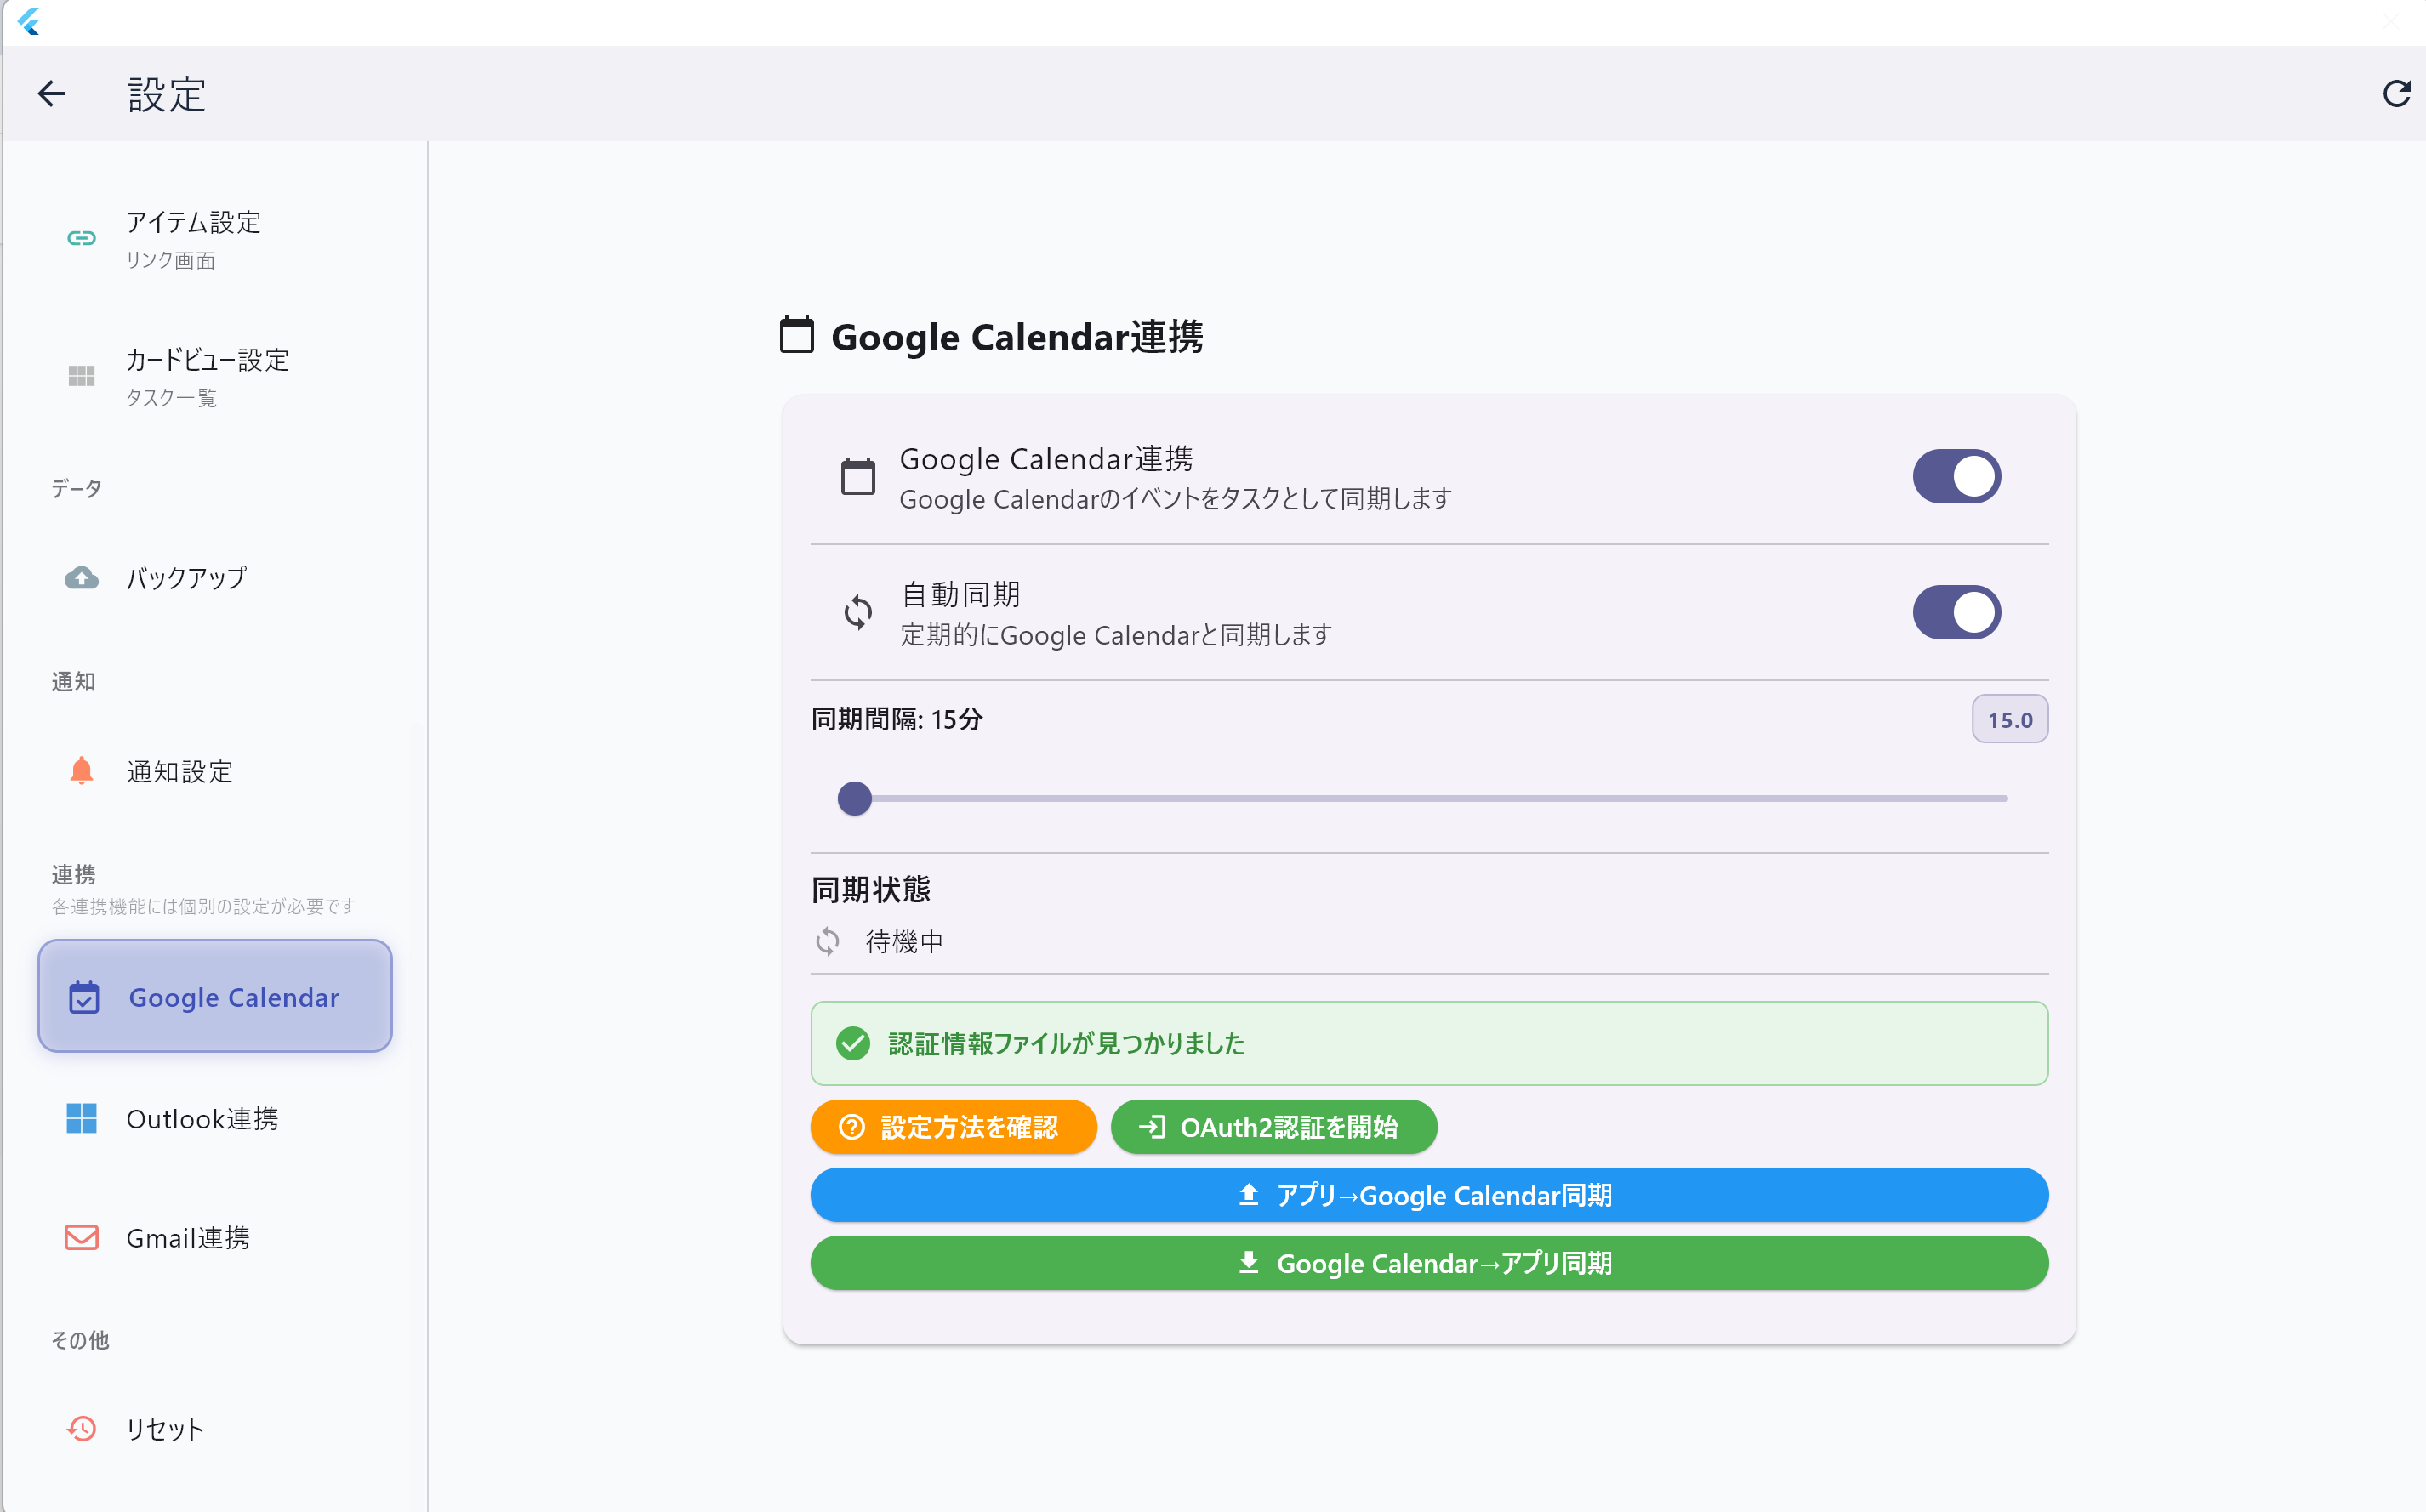Click the 15.0 interval value badge
2426x1512 pixels.
click(x=2010, y=718)
